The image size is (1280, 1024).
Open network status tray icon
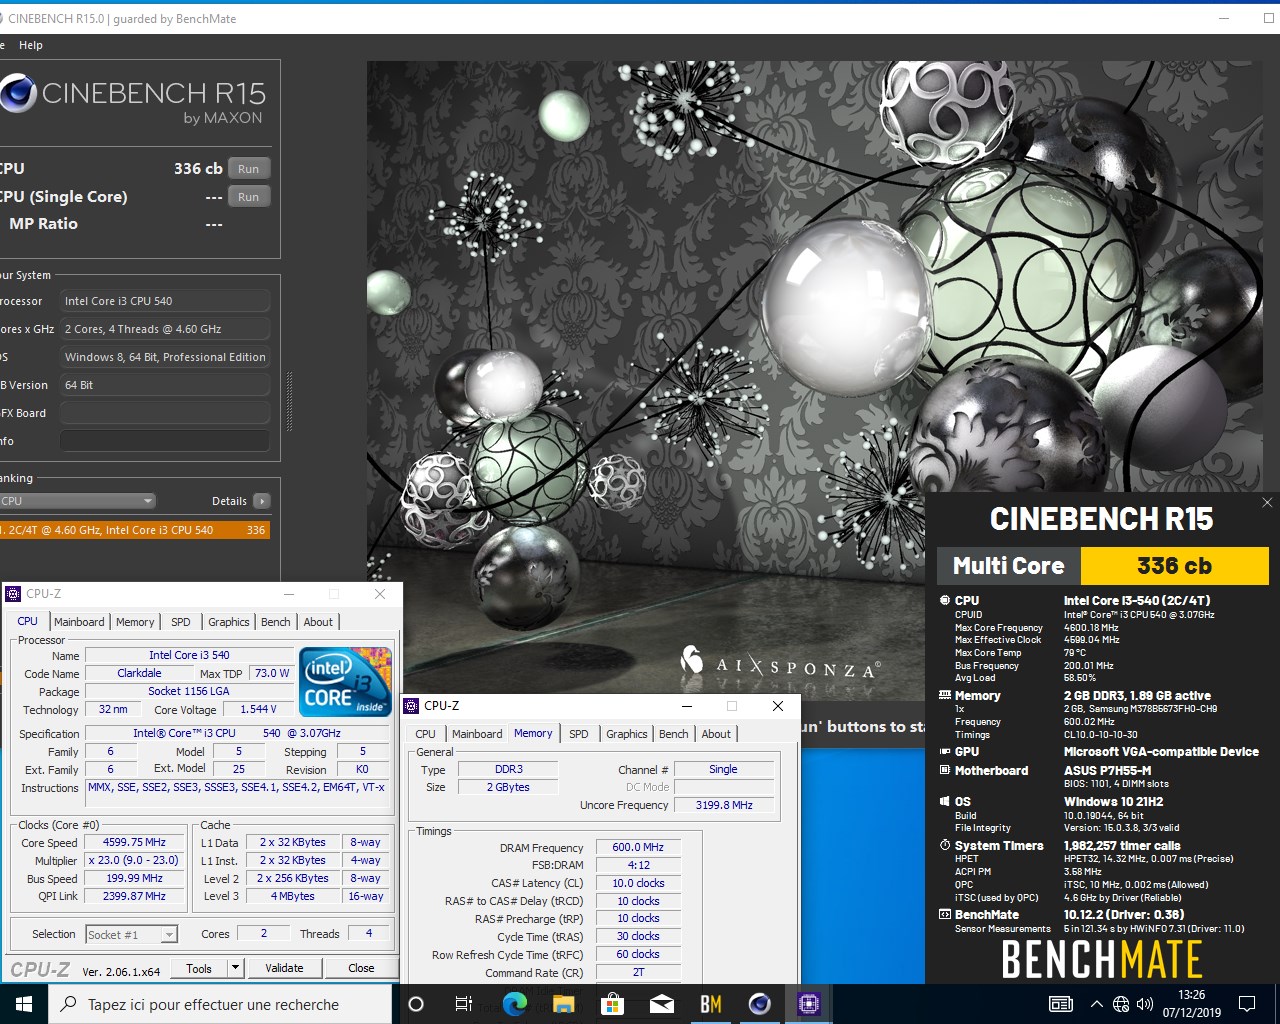[1121, 1004]
